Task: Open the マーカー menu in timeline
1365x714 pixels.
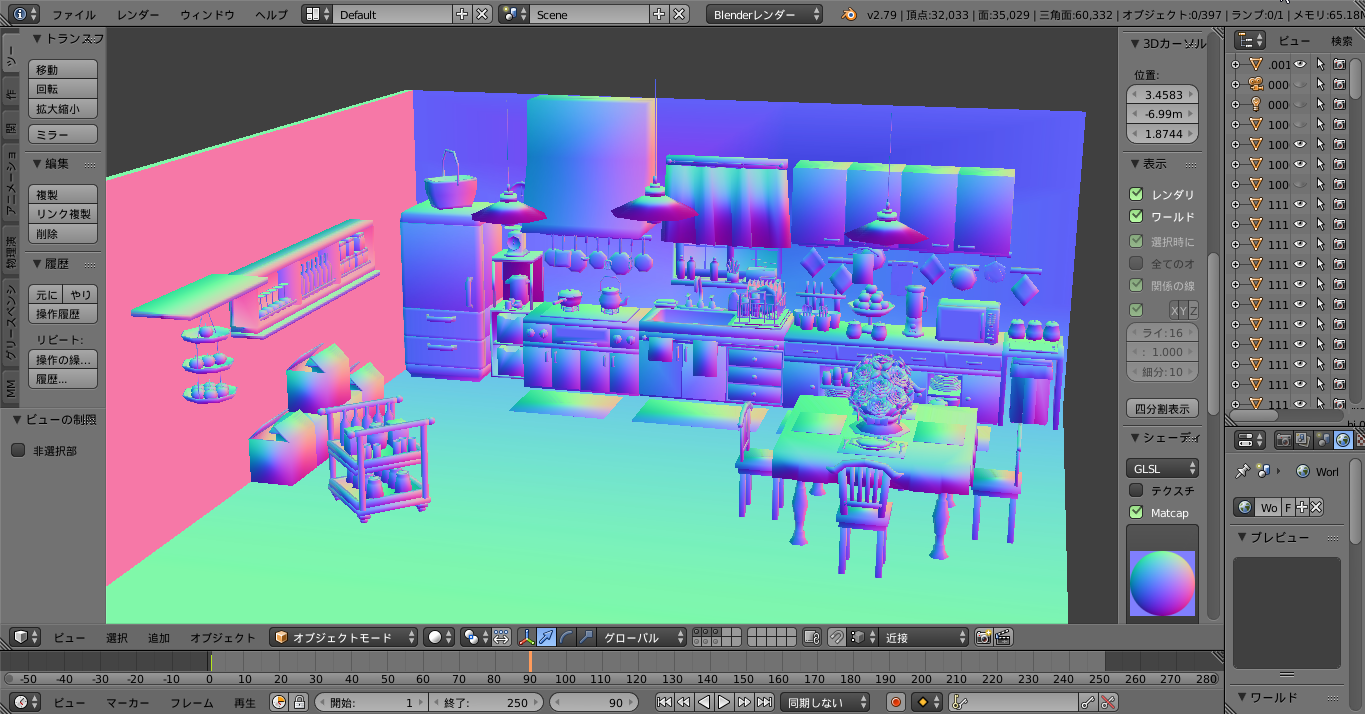Action: coord(128,702)
